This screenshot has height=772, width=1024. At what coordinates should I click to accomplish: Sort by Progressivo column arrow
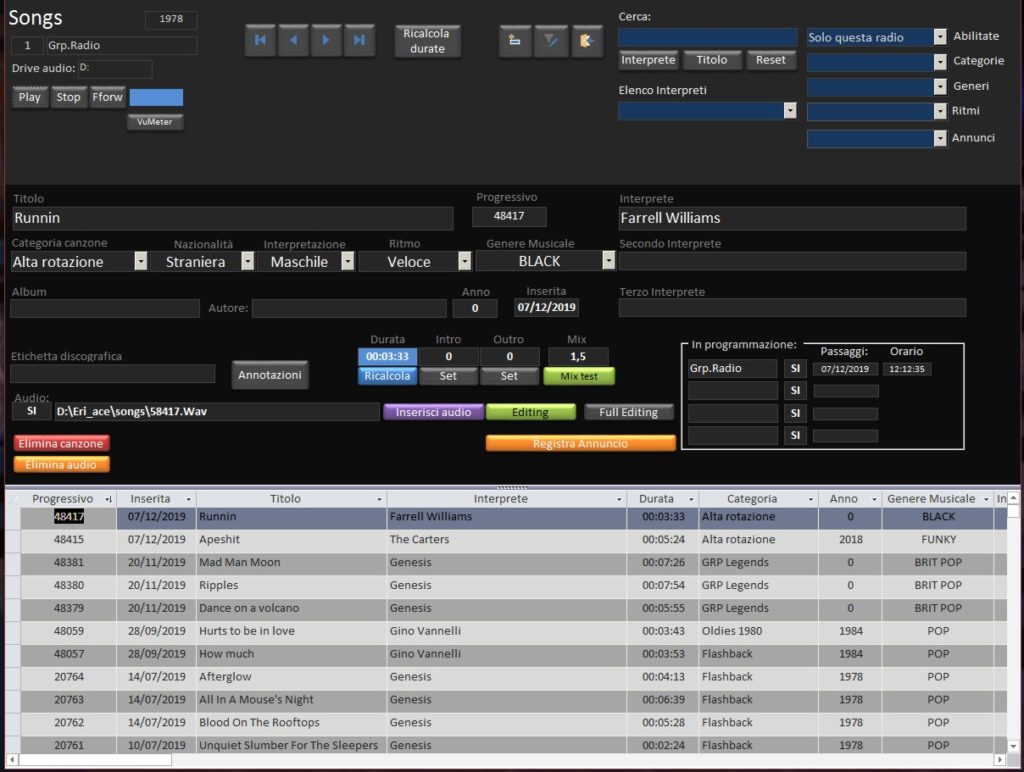click(x=108, y=499)
